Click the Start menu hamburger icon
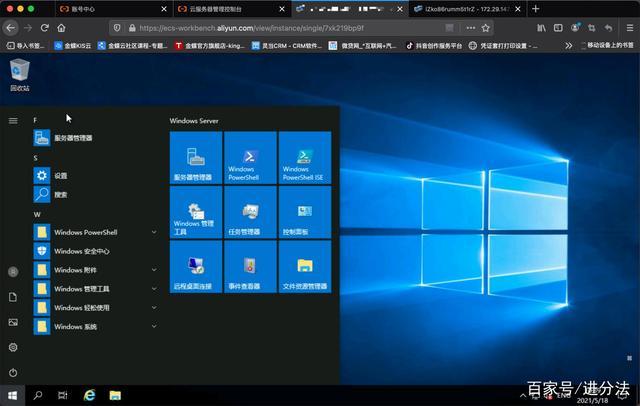Viewport: 640px width, 406px height. tap(13, 120)
